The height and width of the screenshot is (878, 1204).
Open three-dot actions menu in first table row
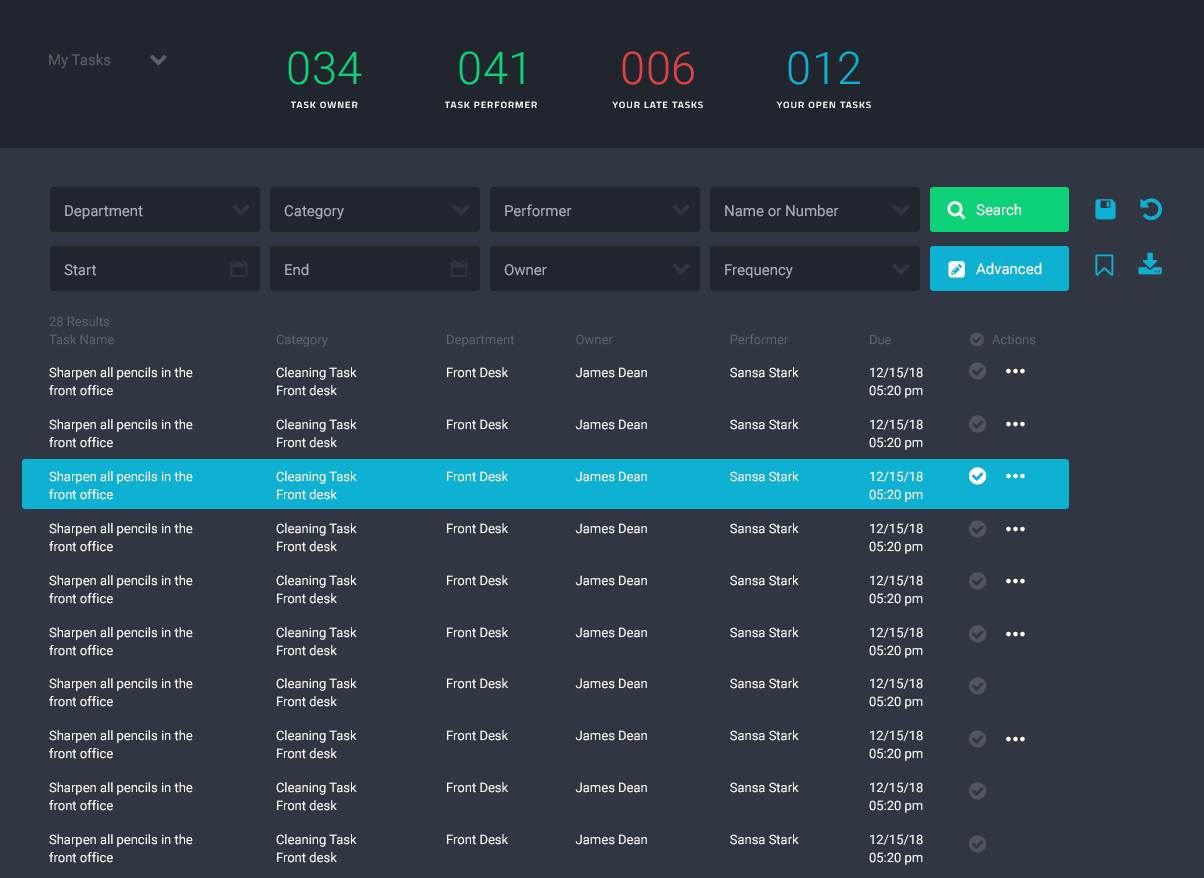1015,372
